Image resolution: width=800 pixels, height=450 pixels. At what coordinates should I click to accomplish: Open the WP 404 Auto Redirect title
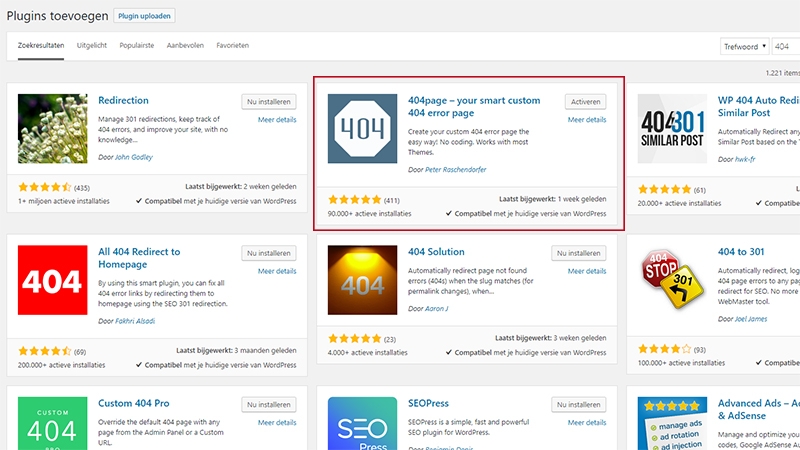coord(759,107)
